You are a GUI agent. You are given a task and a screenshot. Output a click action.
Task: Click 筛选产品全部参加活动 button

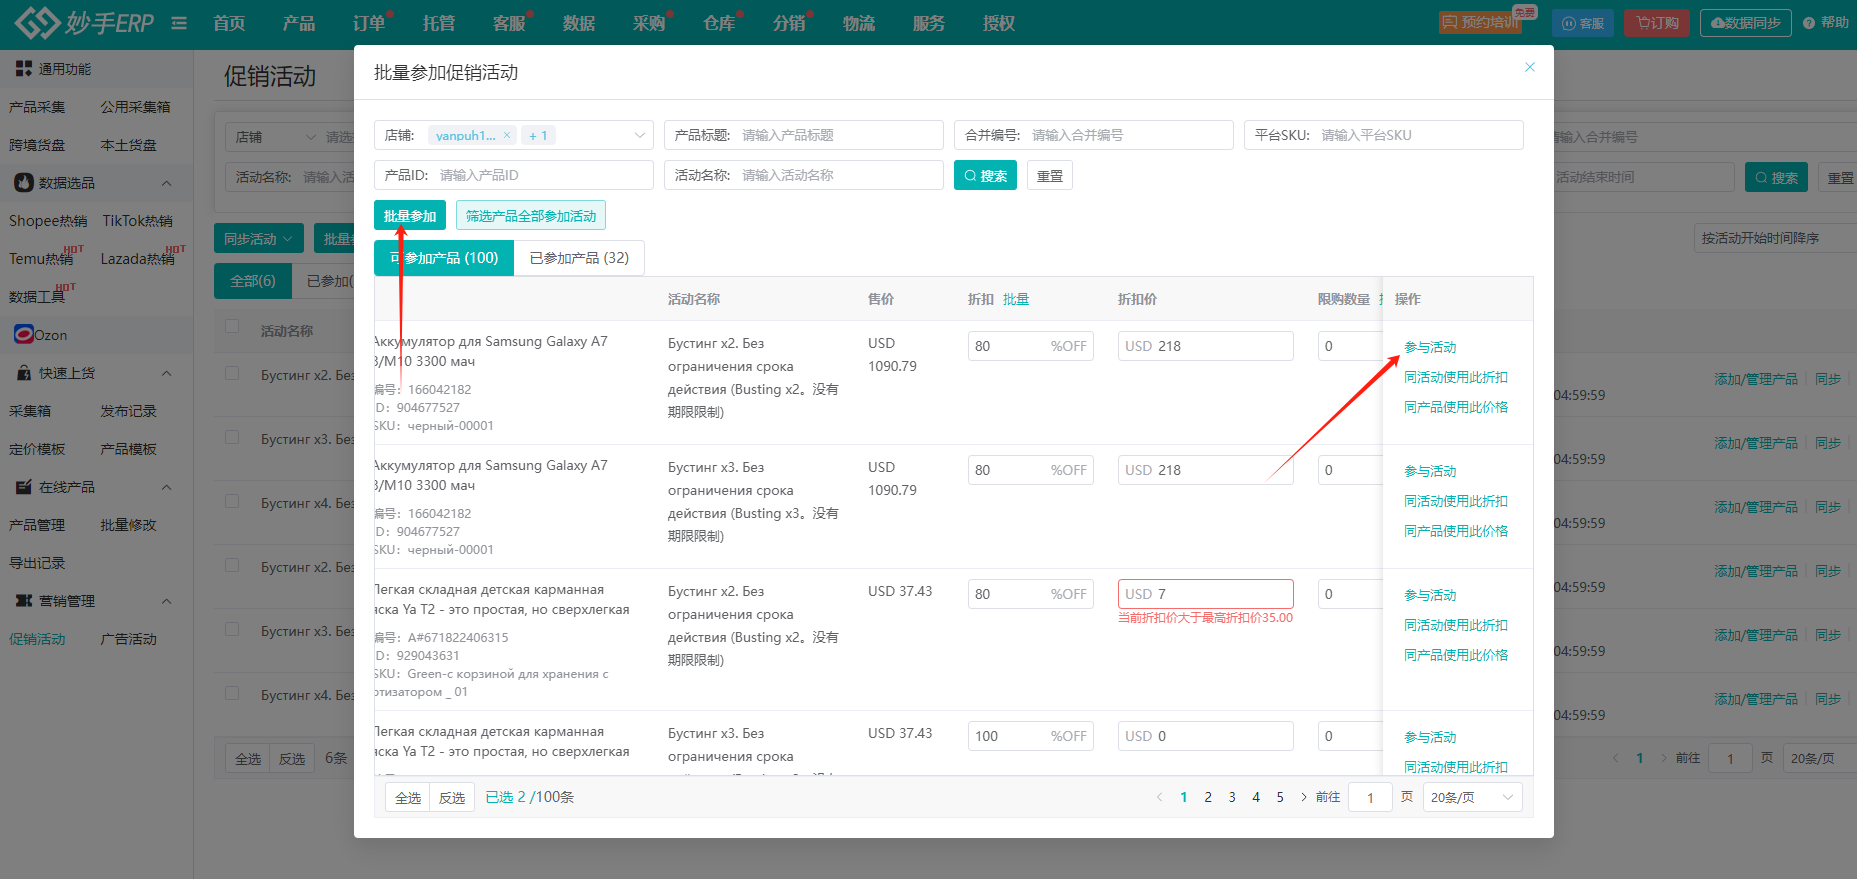coord(531,215)
